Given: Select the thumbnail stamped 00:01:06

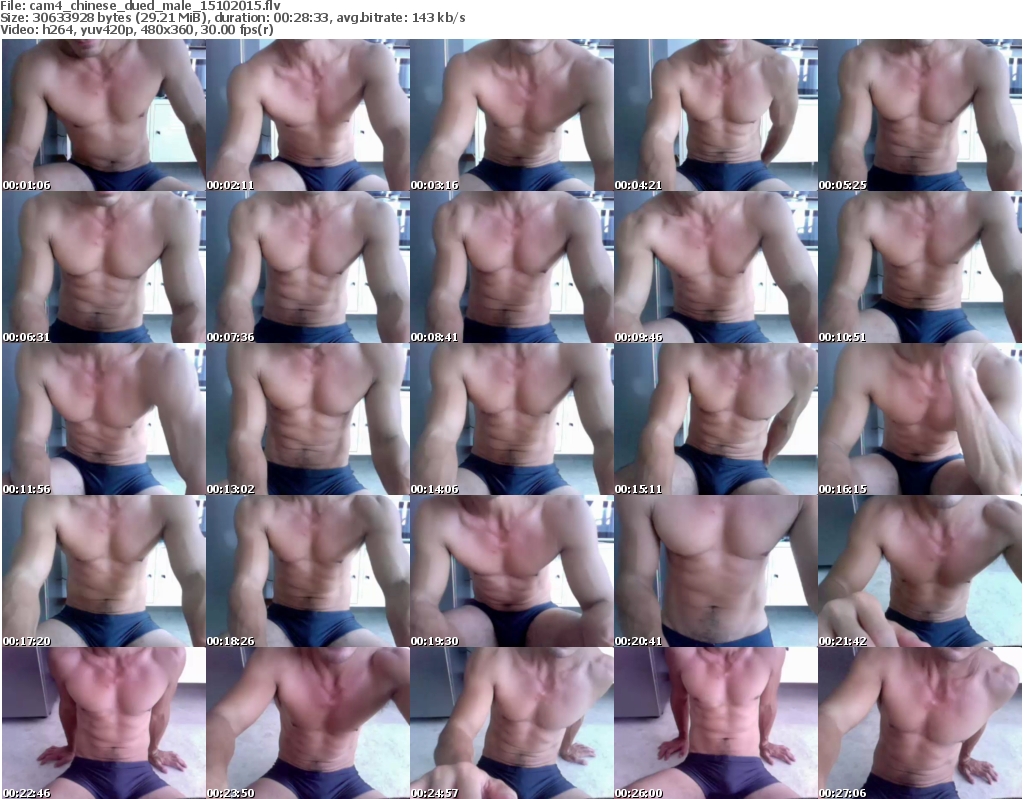Looking at the screenshot, I should (104, 115).
